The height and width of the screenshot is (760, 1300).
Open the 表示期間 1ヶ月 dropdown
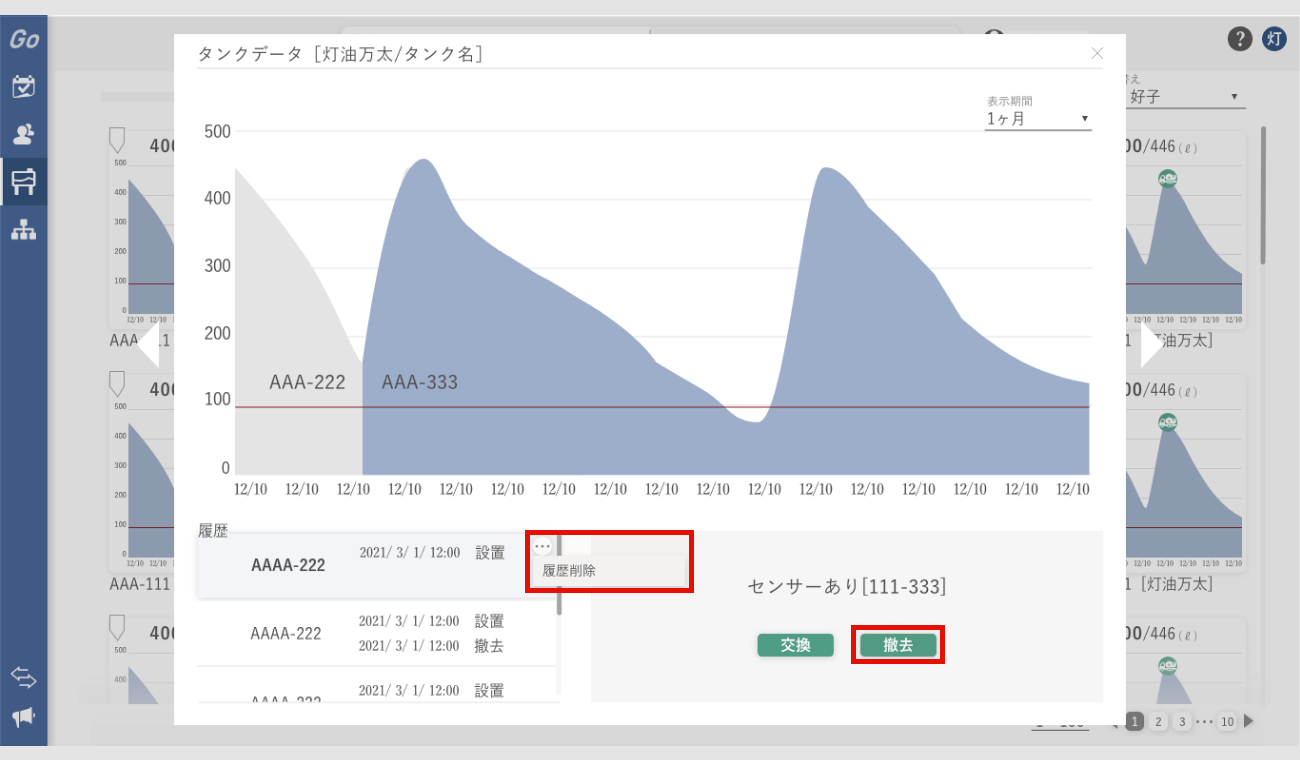pyautogui.click(x=1038, y=119)
